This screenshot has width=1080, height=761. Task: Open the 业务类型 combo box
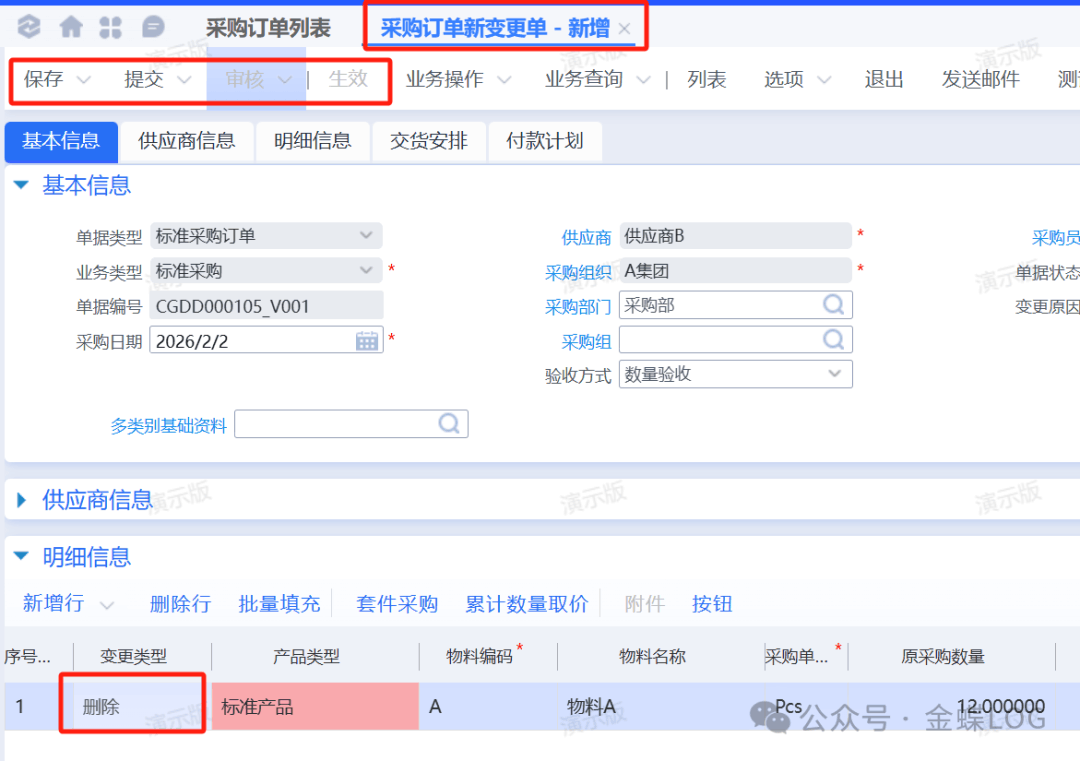point(365,271)
